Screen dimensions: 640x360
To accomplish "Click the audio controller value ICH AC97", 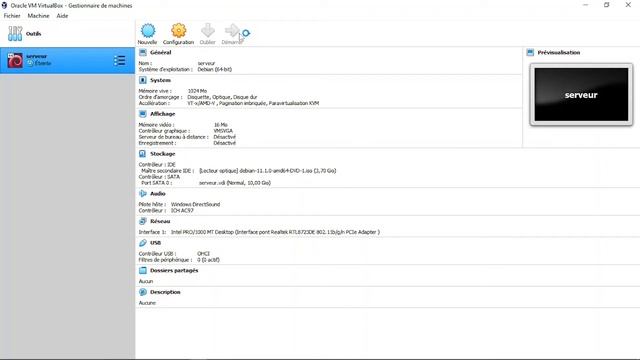I will click(x=182, y=210).
